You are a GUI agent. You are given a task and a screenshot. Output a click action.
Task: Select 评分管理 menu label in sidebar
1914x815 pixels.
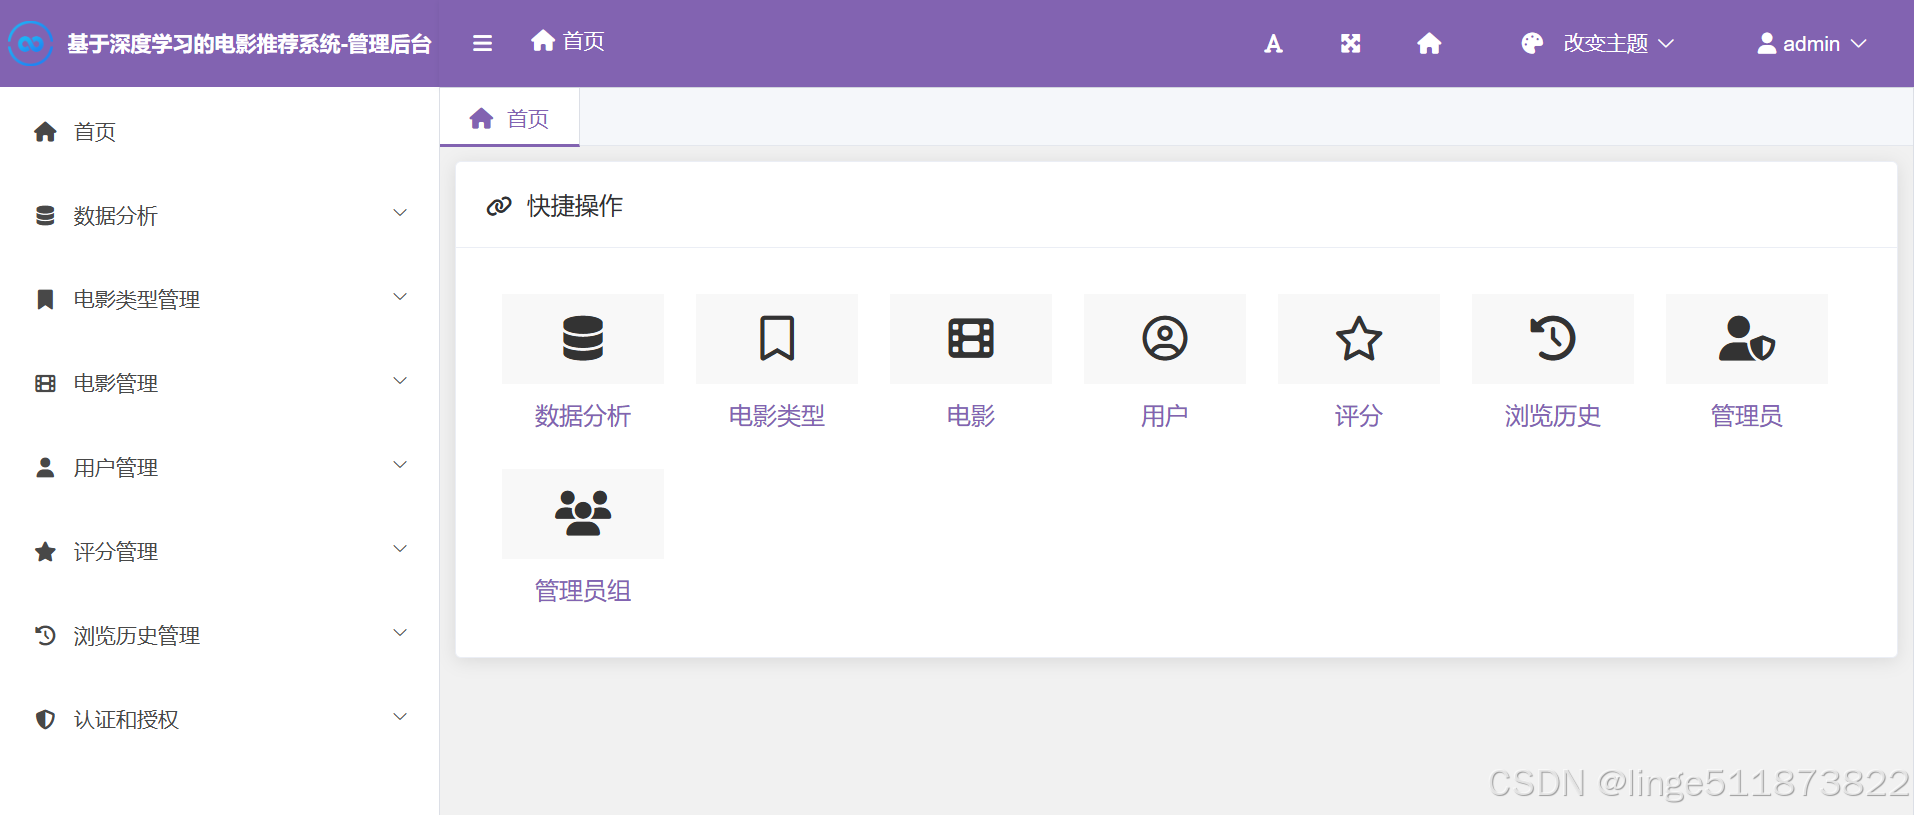[x=116, y=552]
